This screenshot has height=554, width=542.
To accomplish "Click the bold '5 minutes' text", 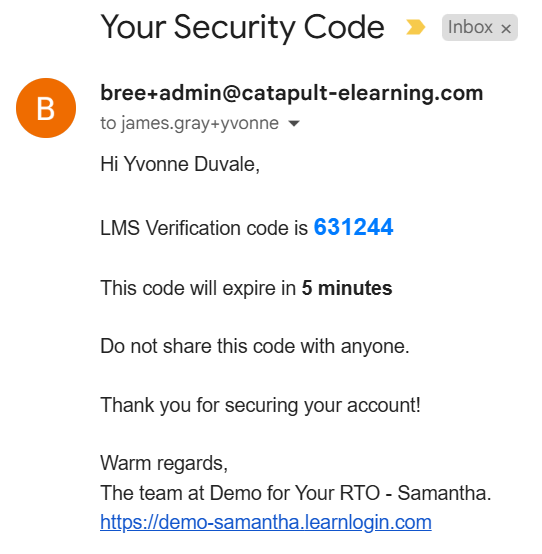I will (347, 288).
